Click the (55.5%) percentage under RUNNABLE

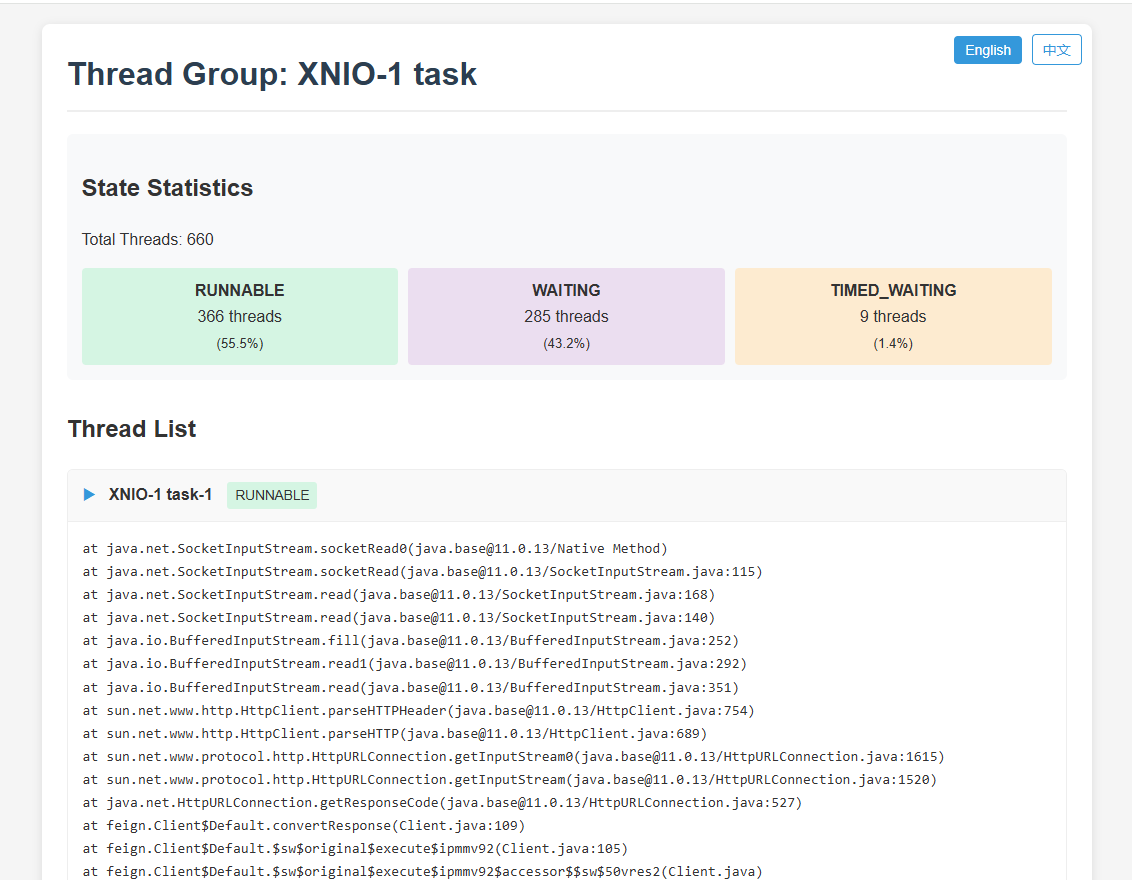pyautogui.click(x=240, y=344)
